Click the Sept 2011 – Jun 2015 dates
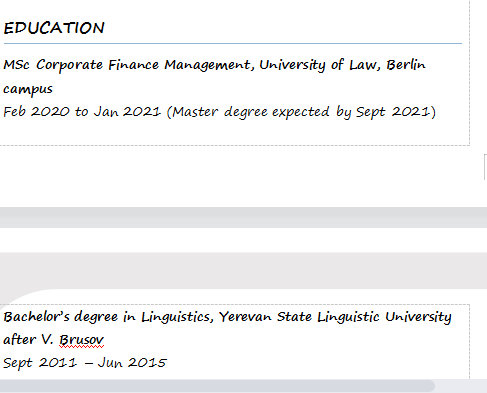 85,363
